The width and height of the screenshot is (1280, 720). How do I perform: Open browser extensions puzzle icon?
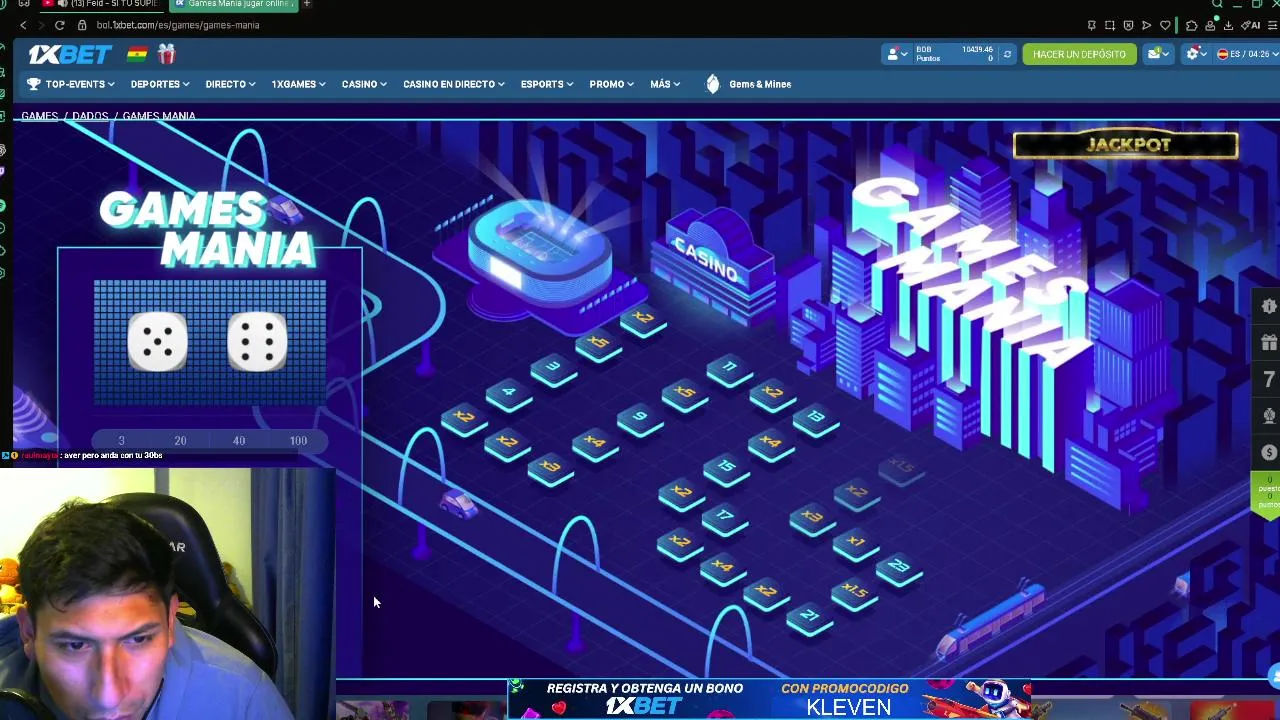(x=1191, y=25)
